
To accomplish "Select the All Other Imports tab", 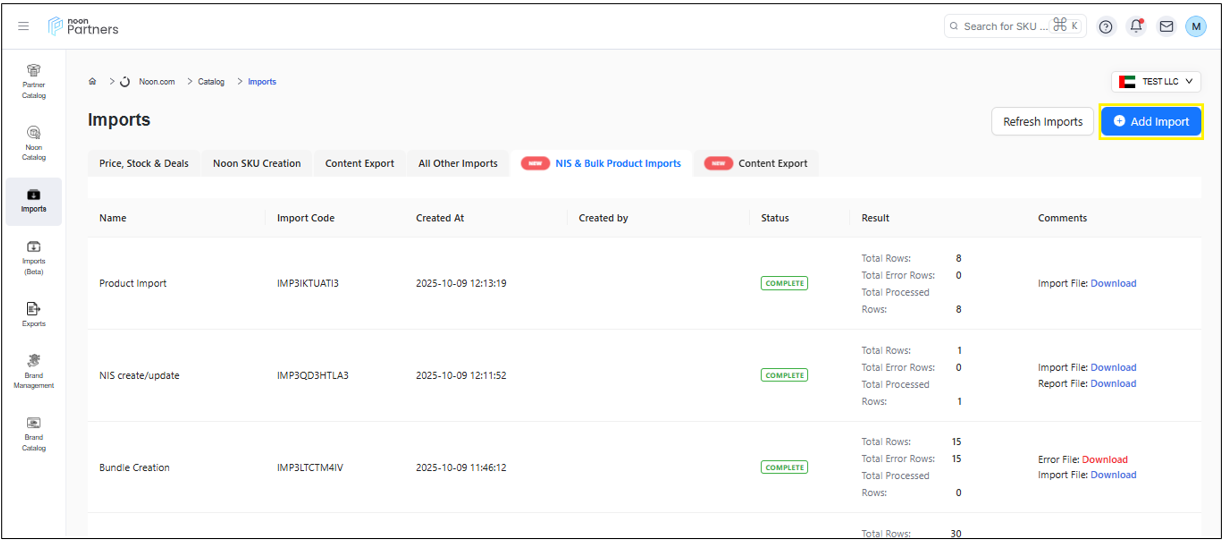I will tap(458, 164).
